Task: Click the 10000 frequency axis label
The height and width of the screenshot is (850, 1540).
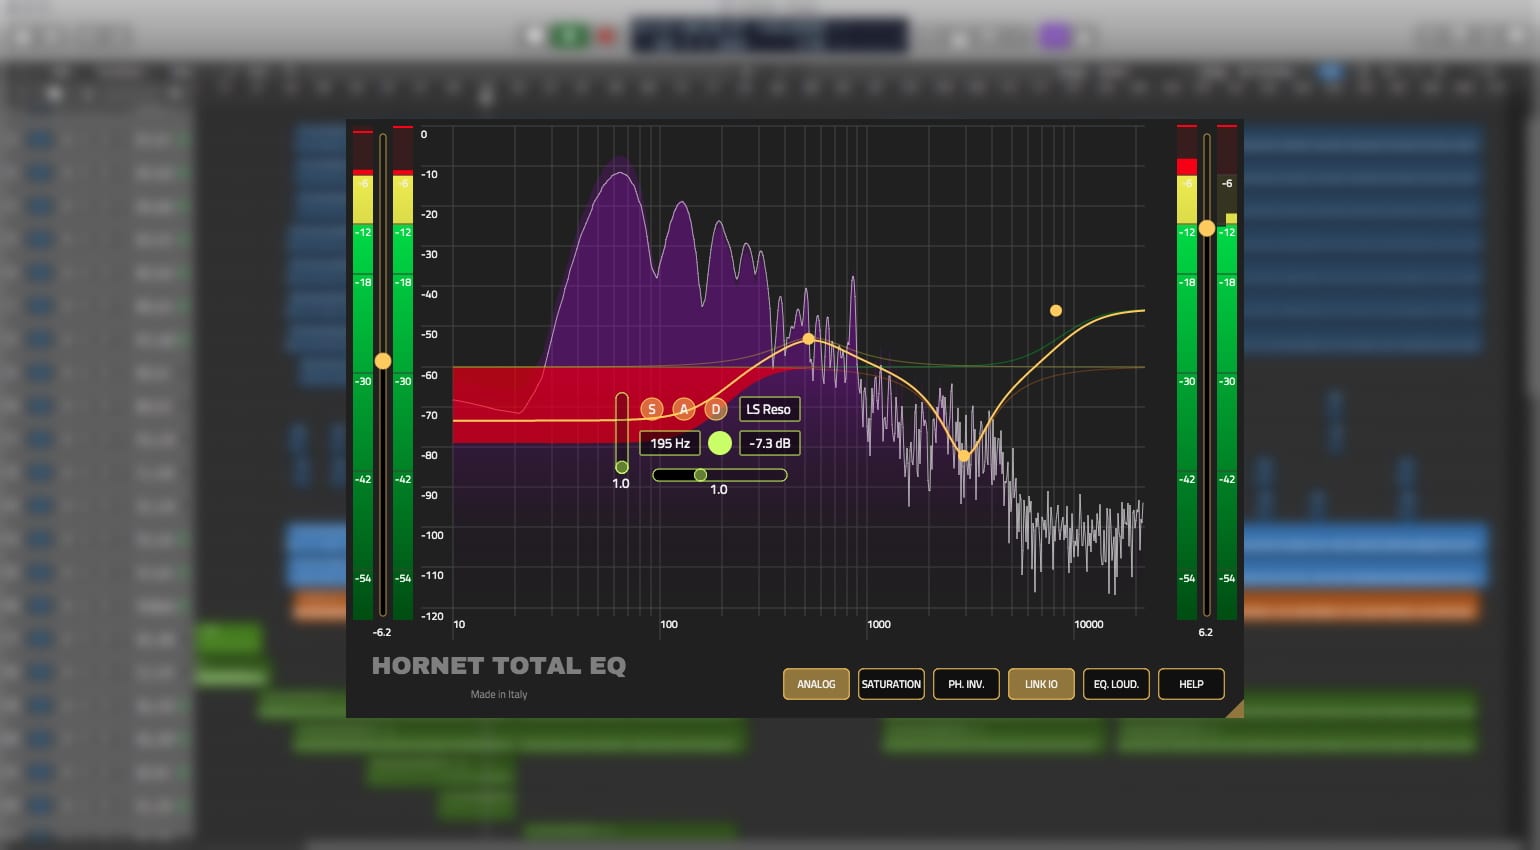Action: click(x=1089, y=624)
